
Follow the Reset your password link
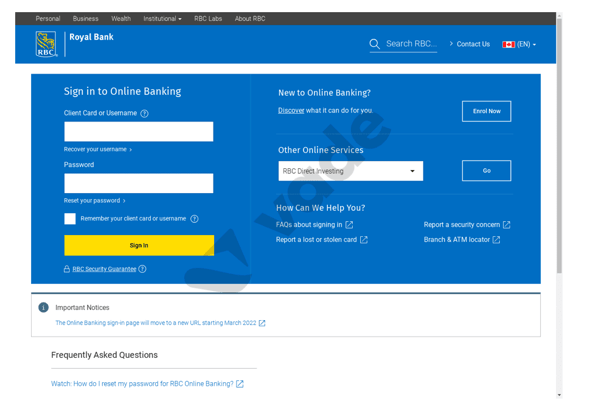click(94, 200)
